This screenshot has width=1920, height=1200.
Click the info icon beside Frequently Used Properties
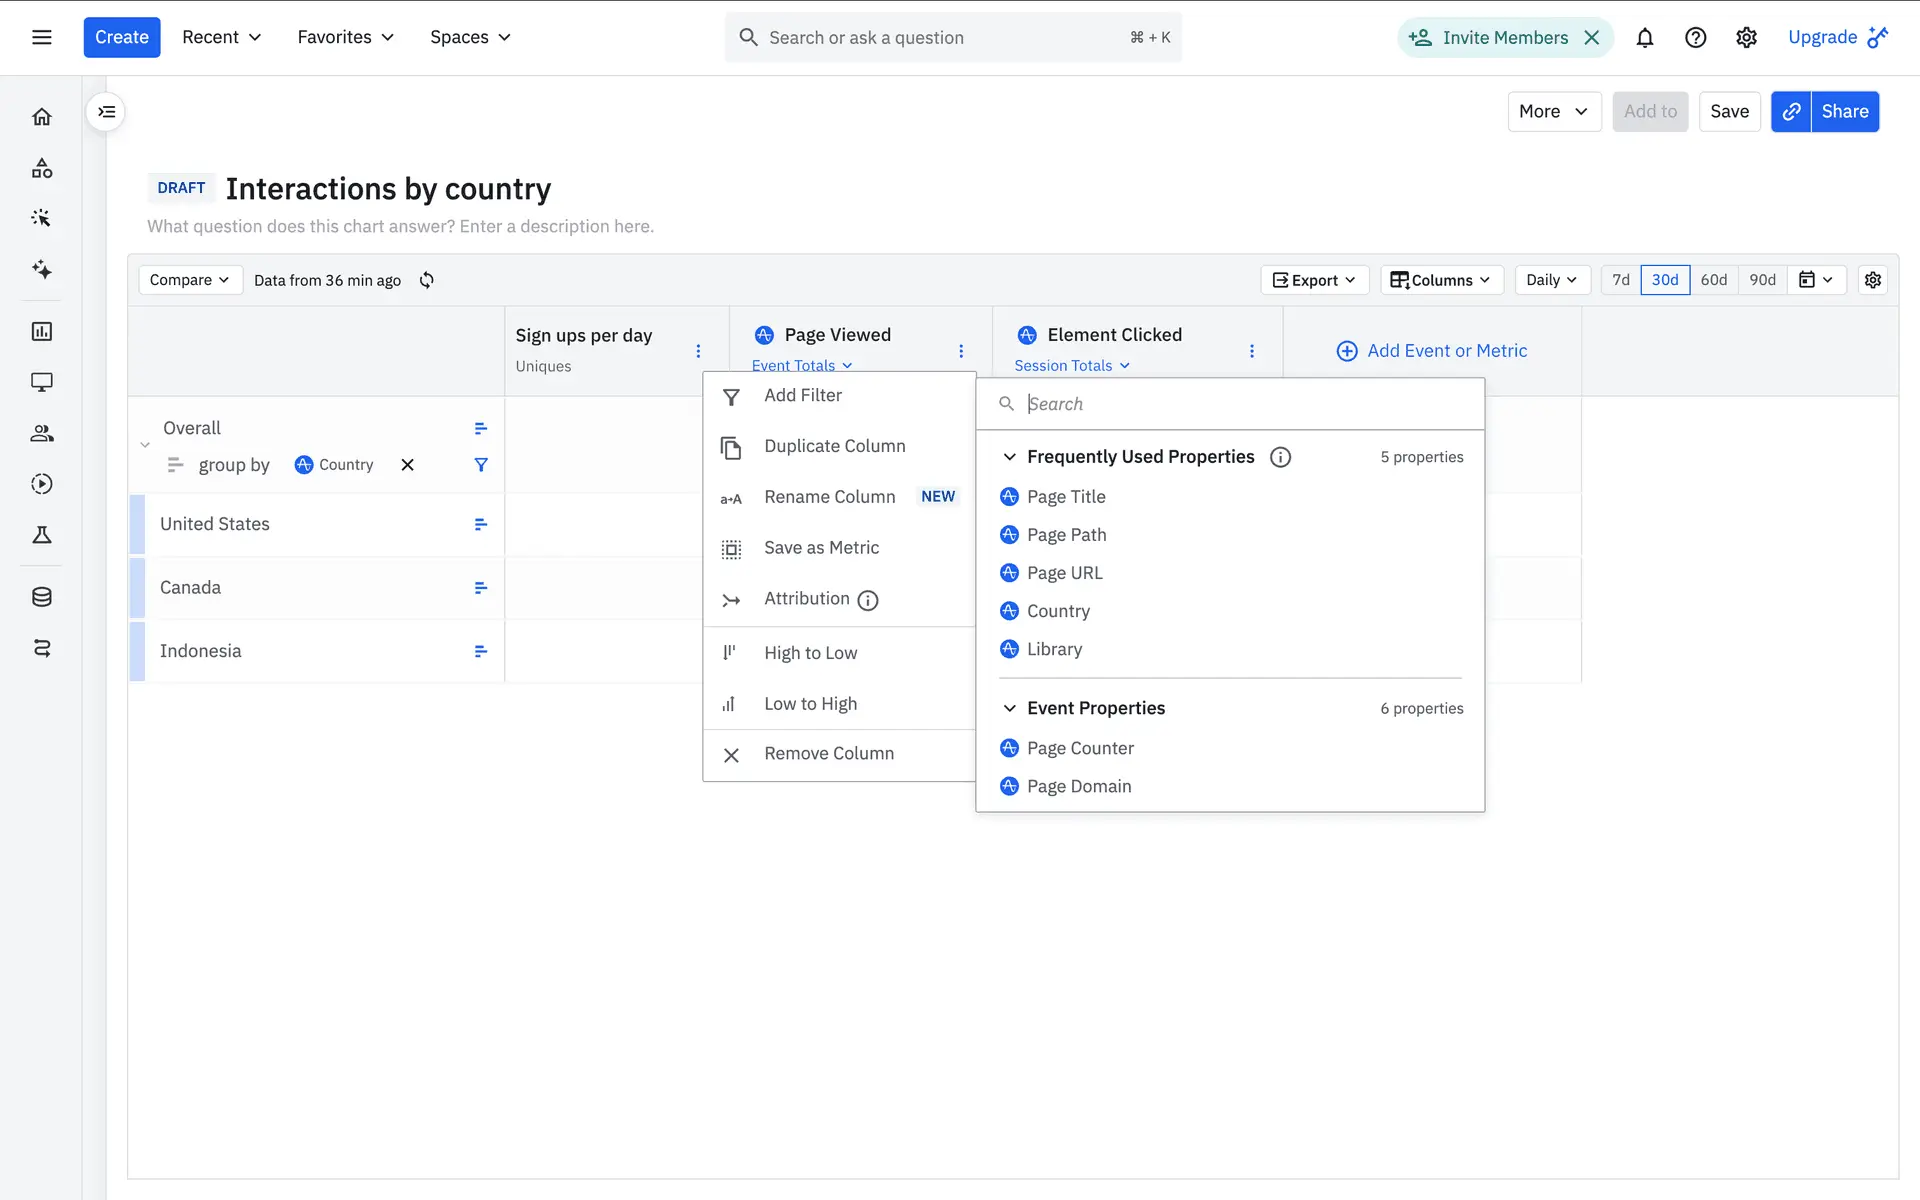[1280, 457]
